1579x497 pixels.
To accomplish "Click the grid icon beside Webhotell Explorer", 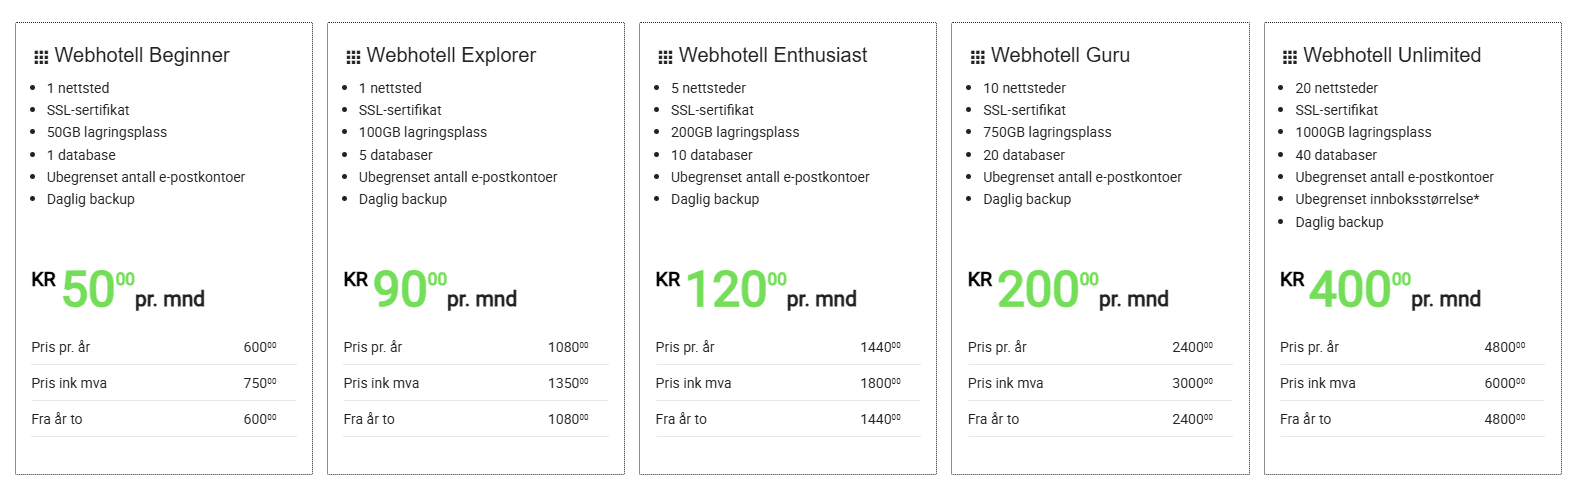I will pos(353,57).
